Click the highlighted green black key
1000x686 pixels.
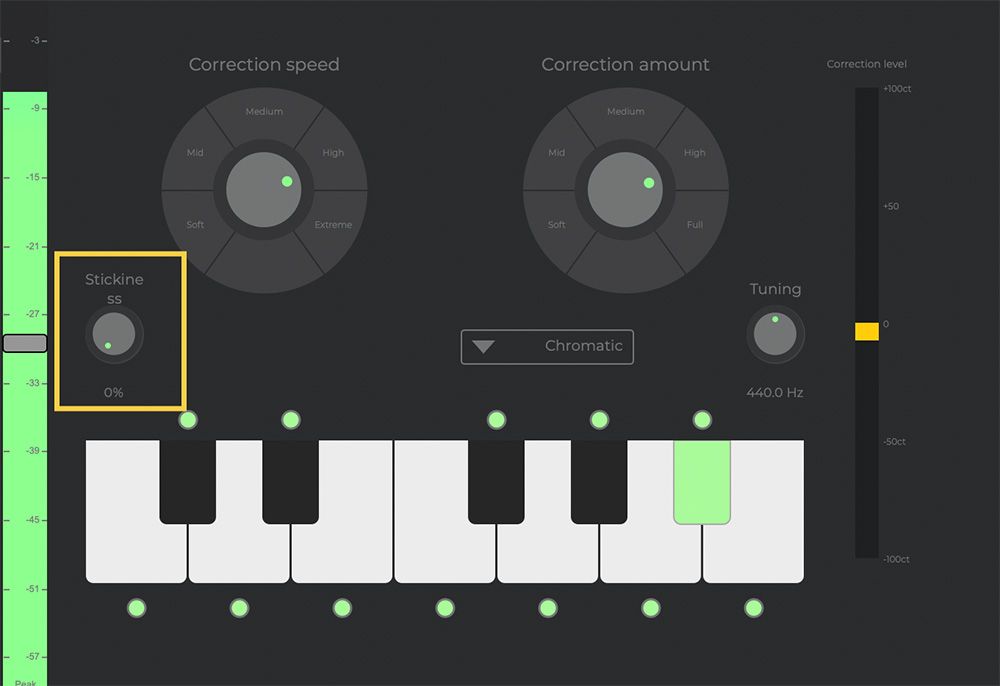click(702, 482)
